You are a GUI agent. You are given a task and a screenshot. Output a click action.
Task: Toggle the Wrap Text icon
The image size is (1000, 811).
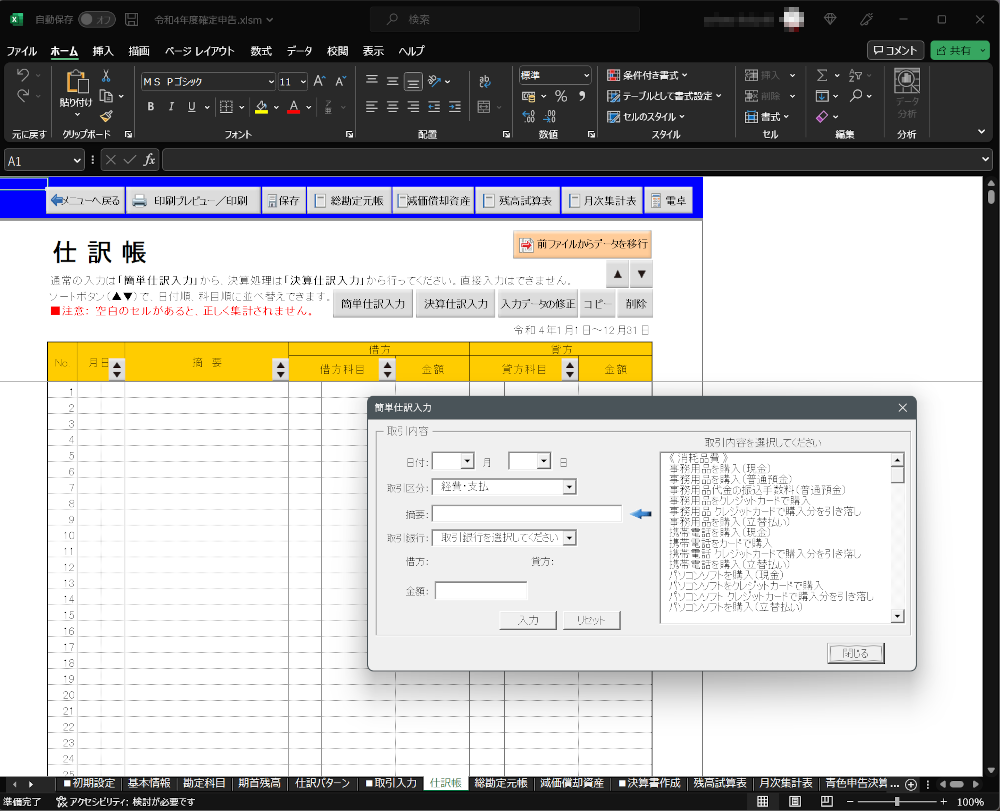tap(485, 81)
